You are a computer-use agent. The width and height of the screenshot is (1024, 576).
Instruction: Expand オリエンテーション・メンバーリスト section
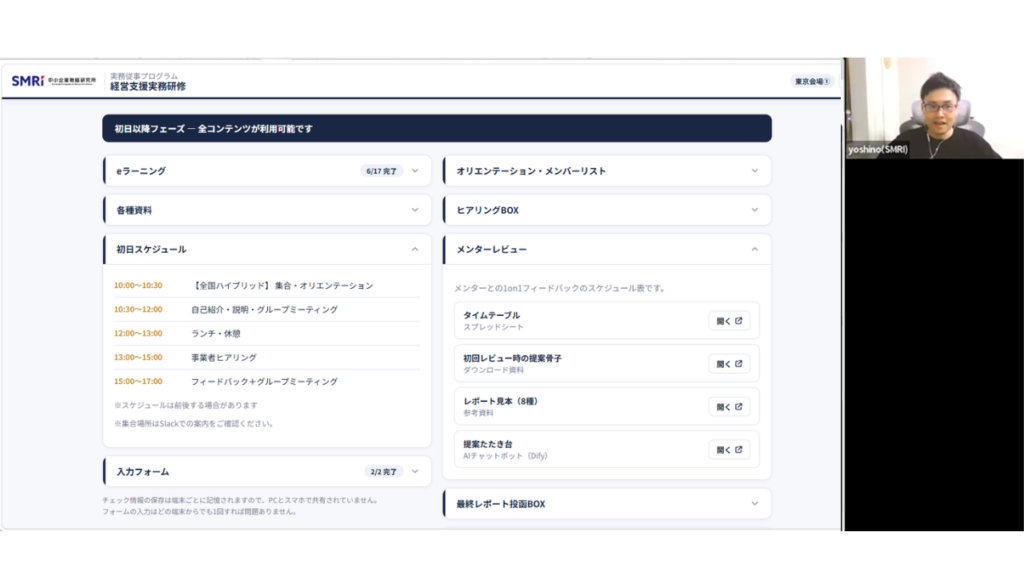click(755, 171)
